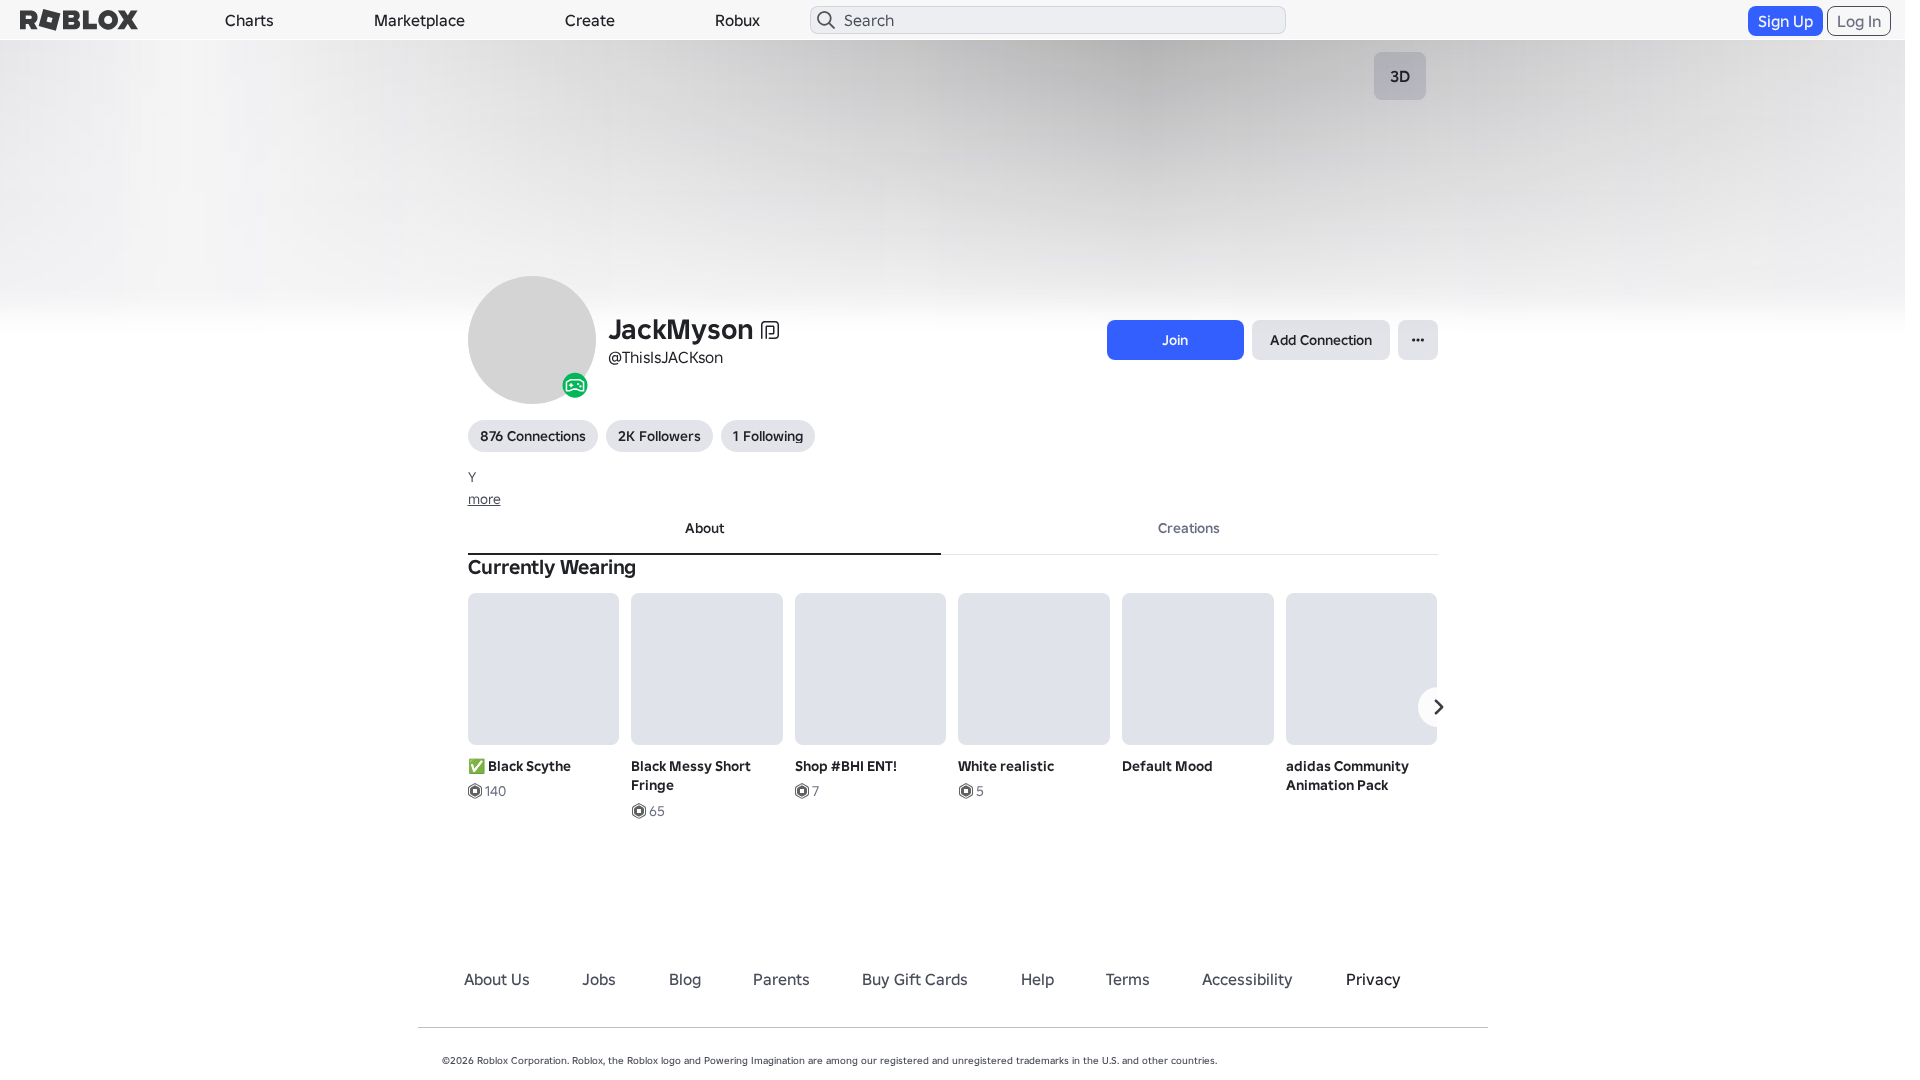1920x1080 pixels.
Task: Click Robux icon under Black Scythe
Action: (475, 791)
